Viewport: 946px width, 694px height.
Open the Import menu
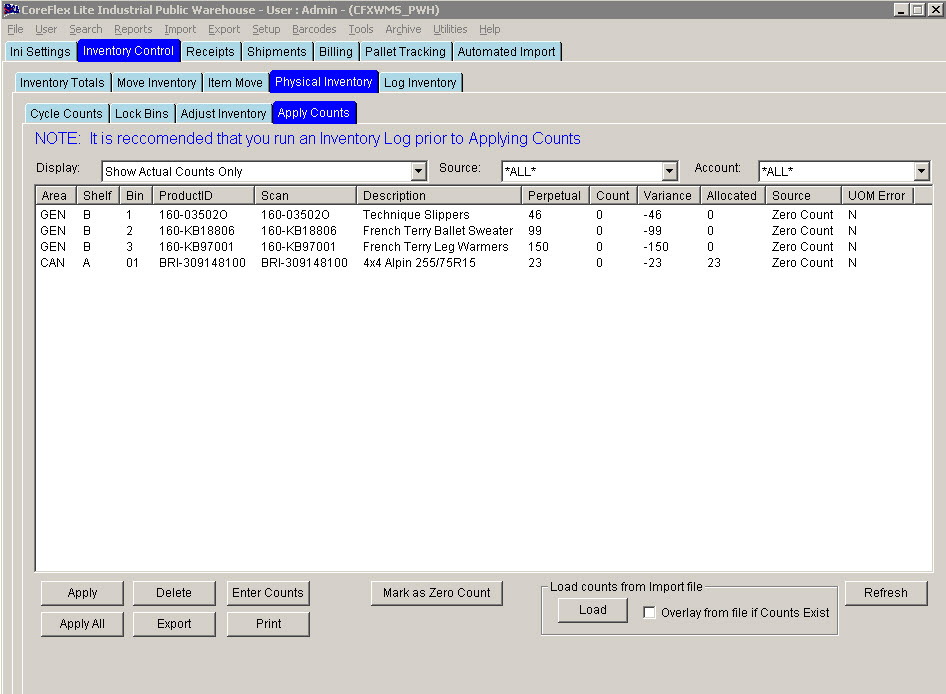coord(180,29)
